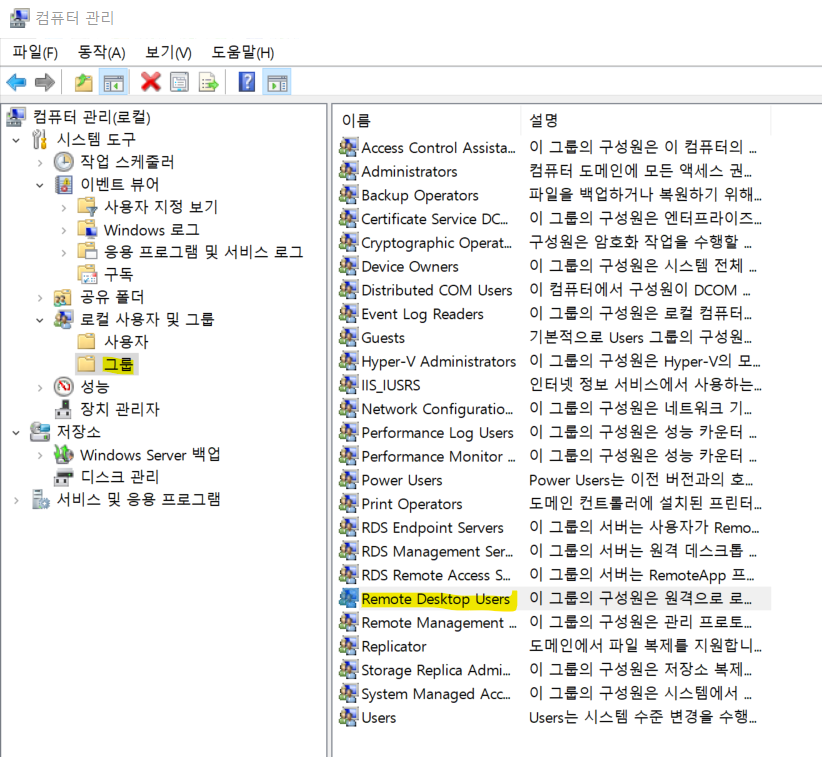This screenshot has height=757, width=822.
Task: Click the 작업 스케줄러 clock icon
Action: 63,162
